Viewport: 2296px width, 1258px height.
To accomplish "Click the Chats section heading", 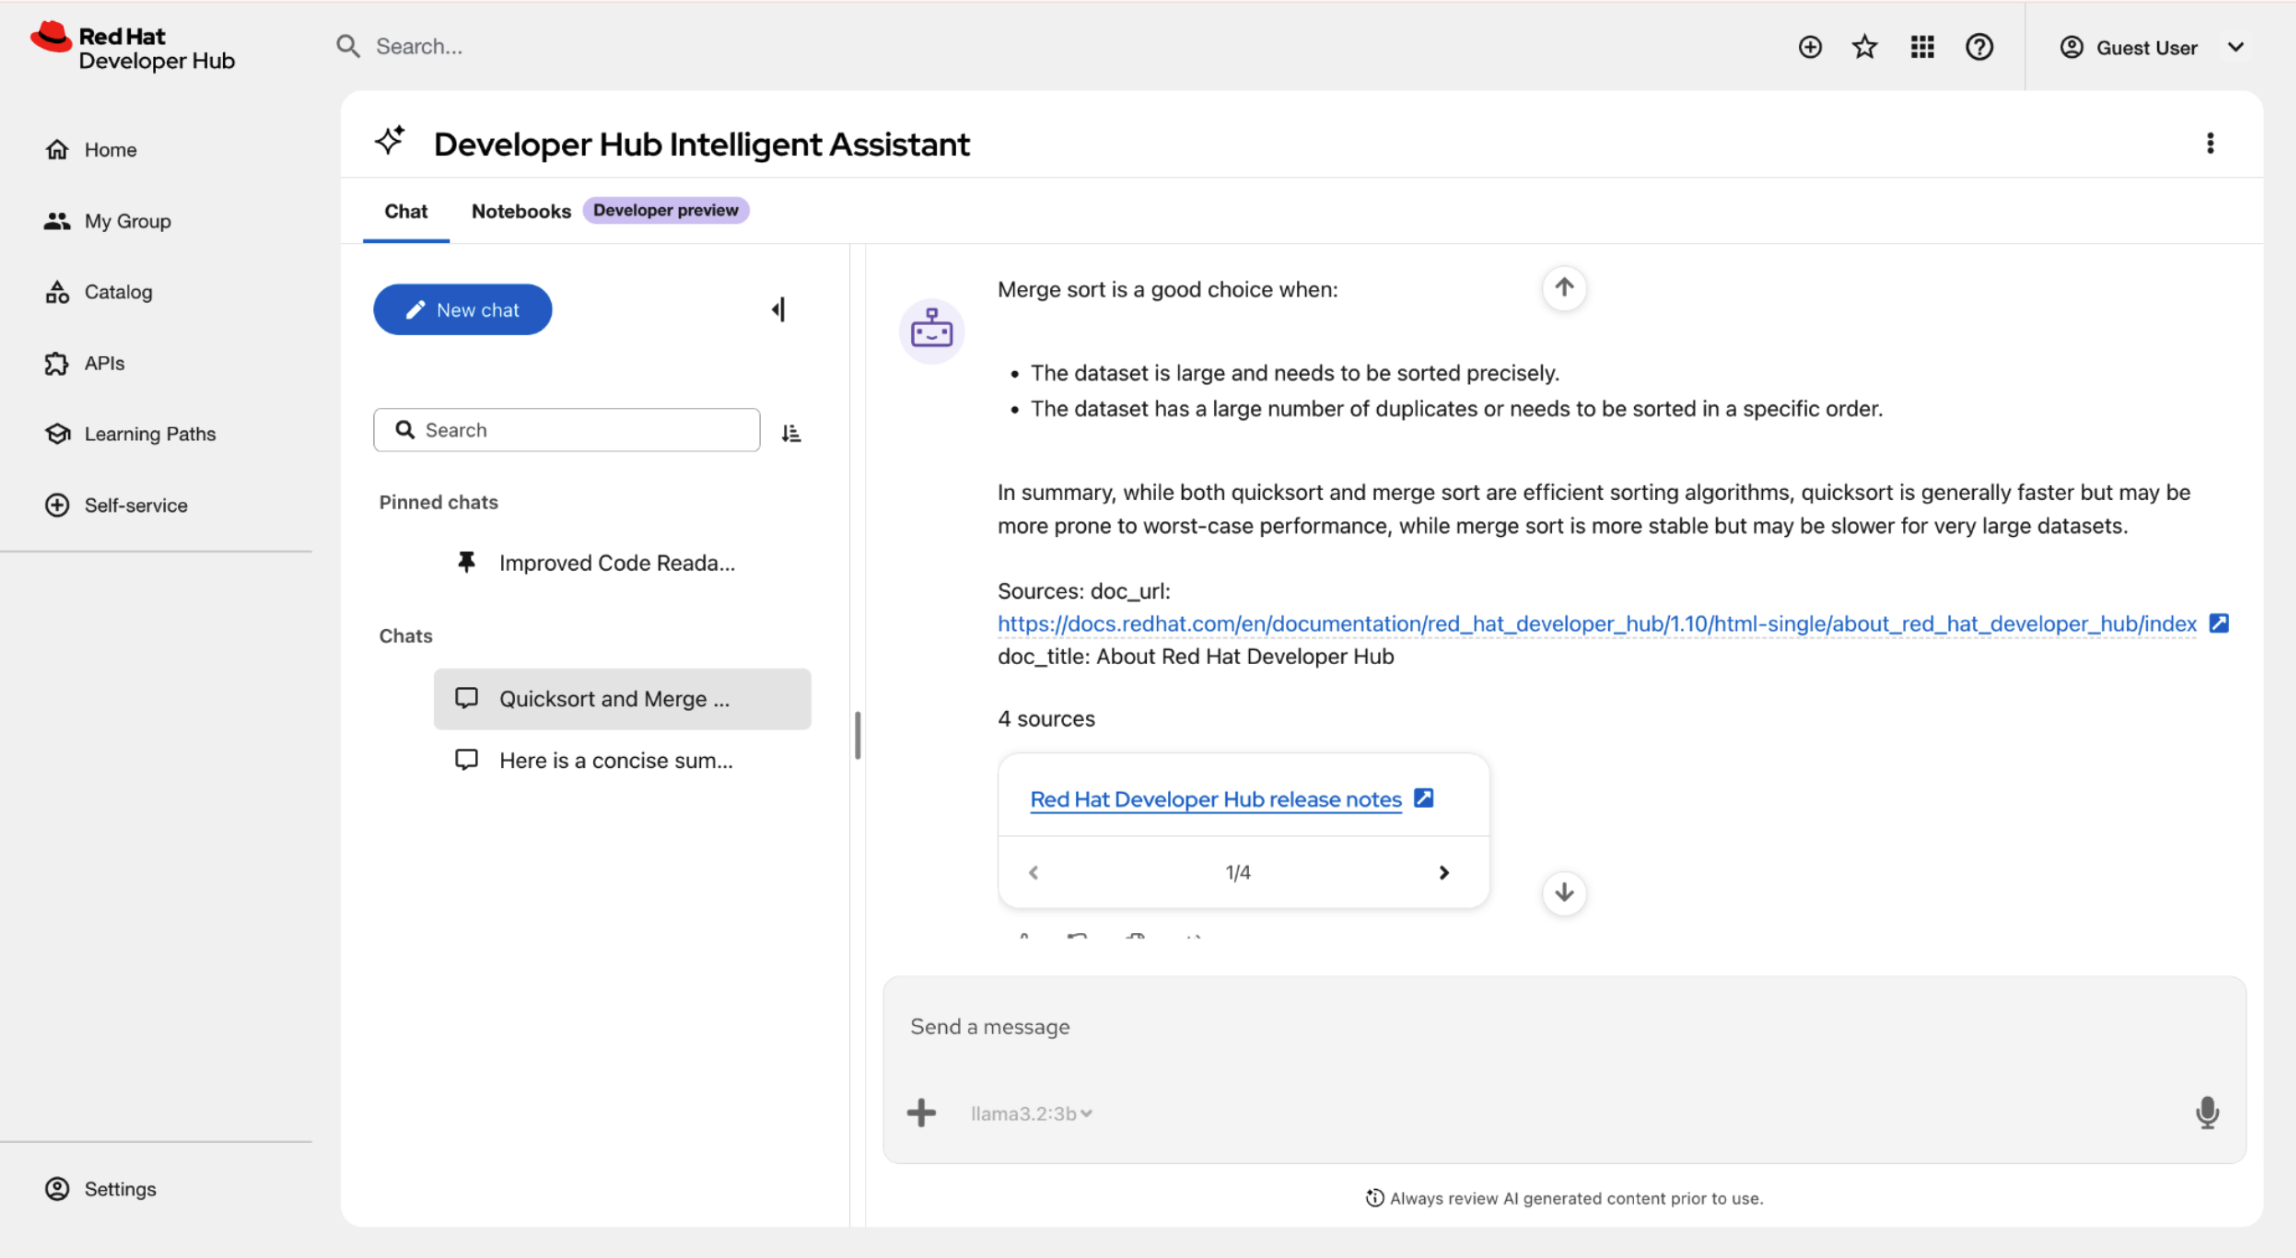I will [405, 636].
